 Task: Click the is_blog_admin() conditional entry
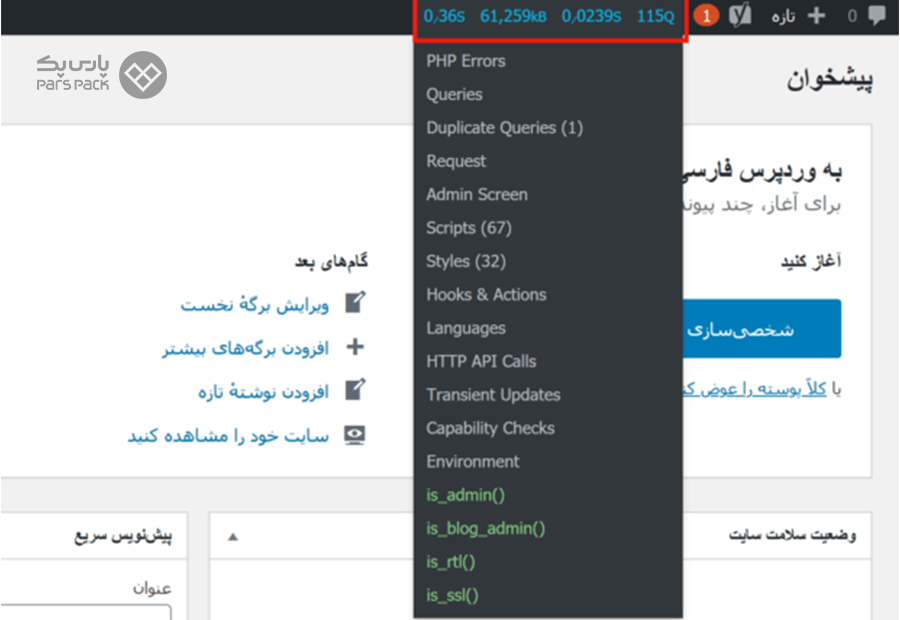486,528
